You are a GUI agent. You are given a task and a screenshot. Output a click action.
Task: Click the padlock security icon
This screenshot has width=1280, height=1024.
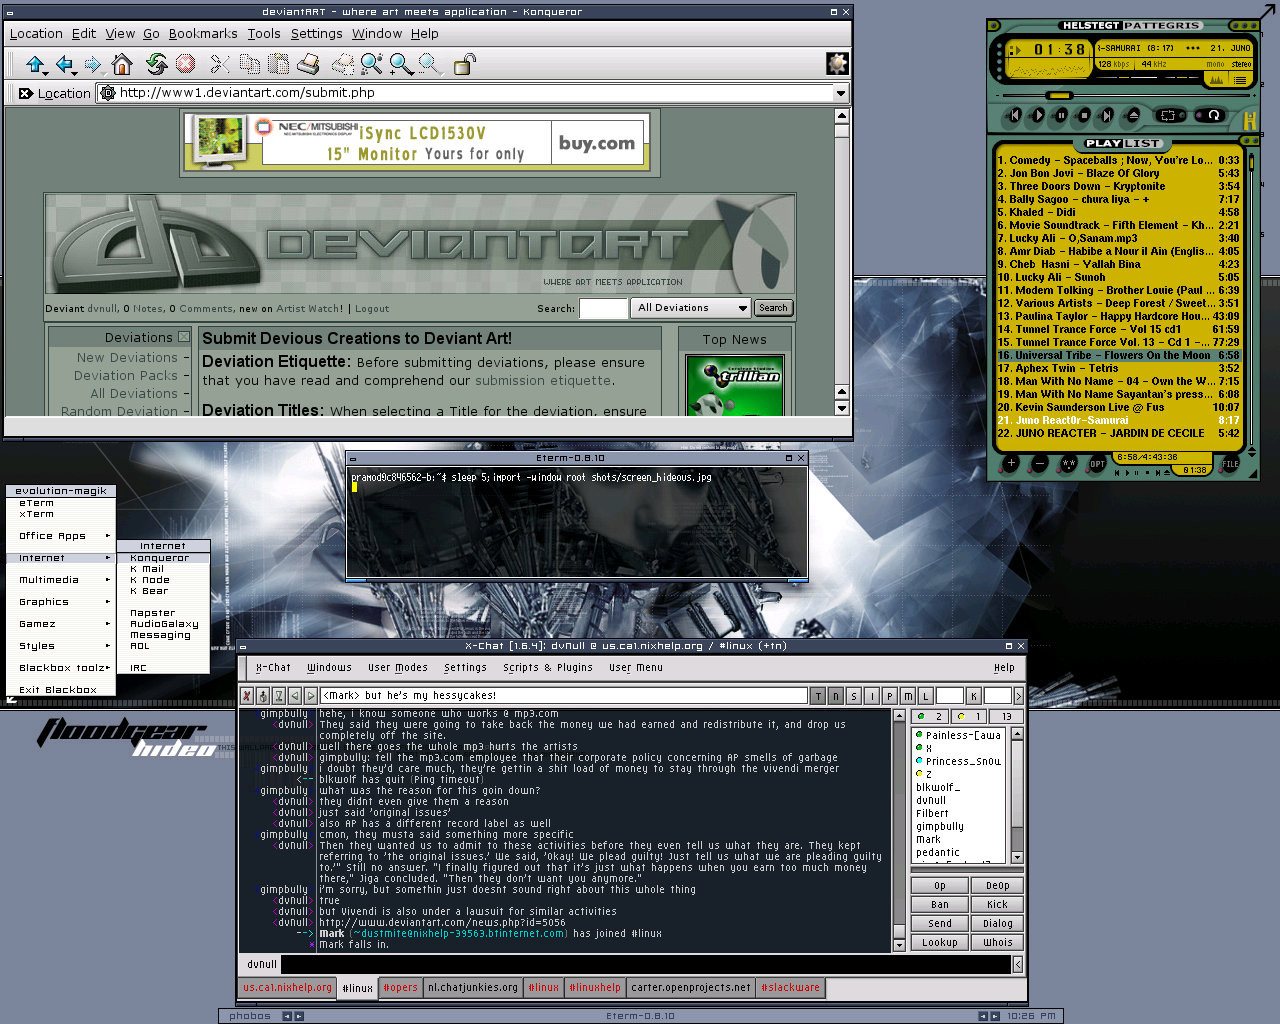point(464,65)
